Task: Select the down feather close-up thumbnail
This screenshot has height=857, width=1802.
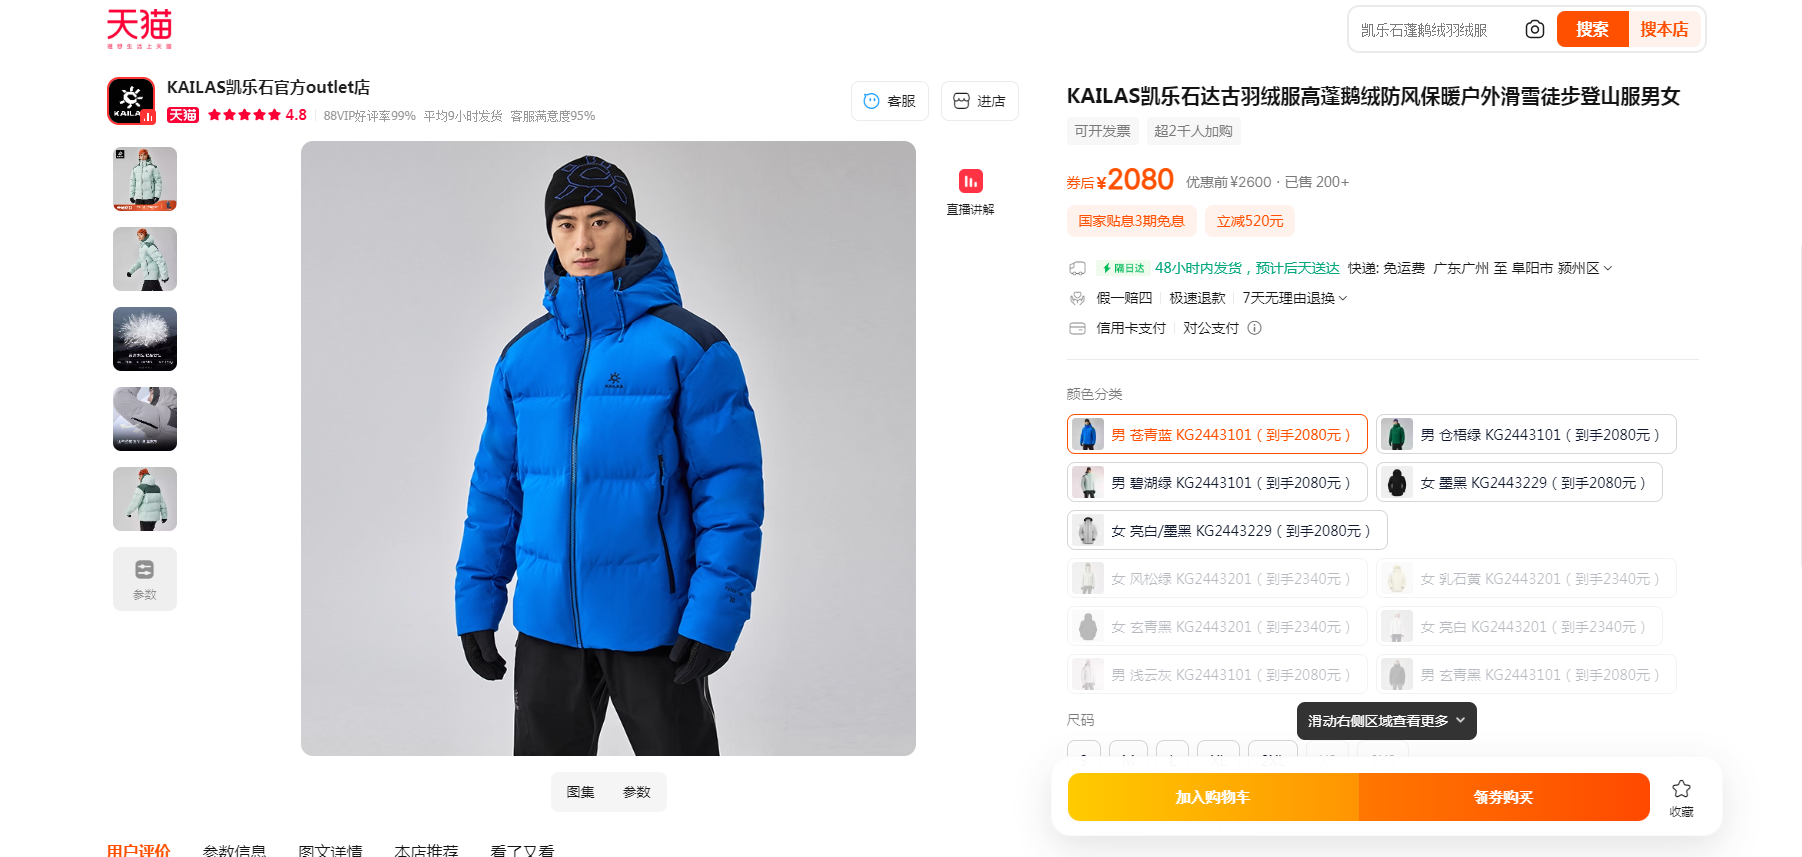Action: coord(145,339)
